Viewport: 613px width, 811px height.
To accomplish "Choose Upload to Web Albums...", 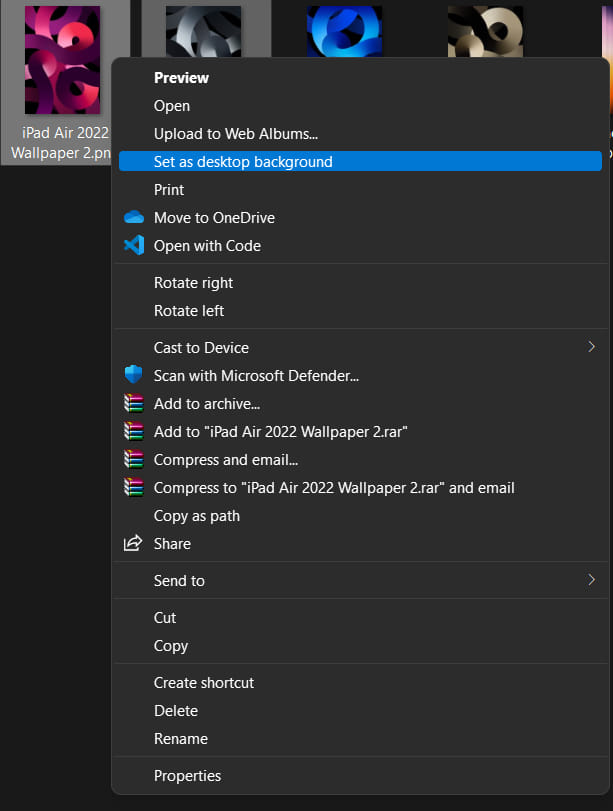I will (x=360, y=134).
